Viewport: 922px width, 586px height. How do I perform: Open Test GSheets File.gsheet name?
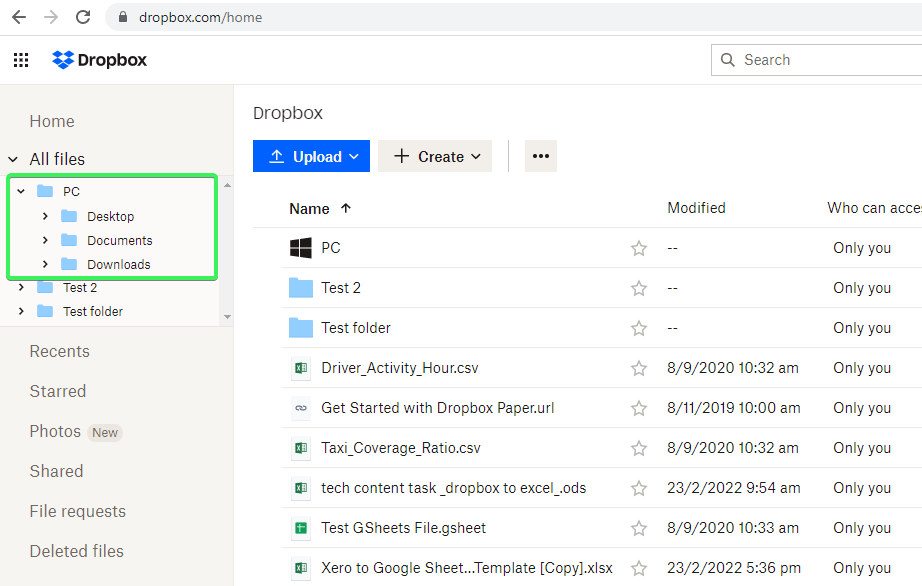pyautogui.click(x=403, y=528)
